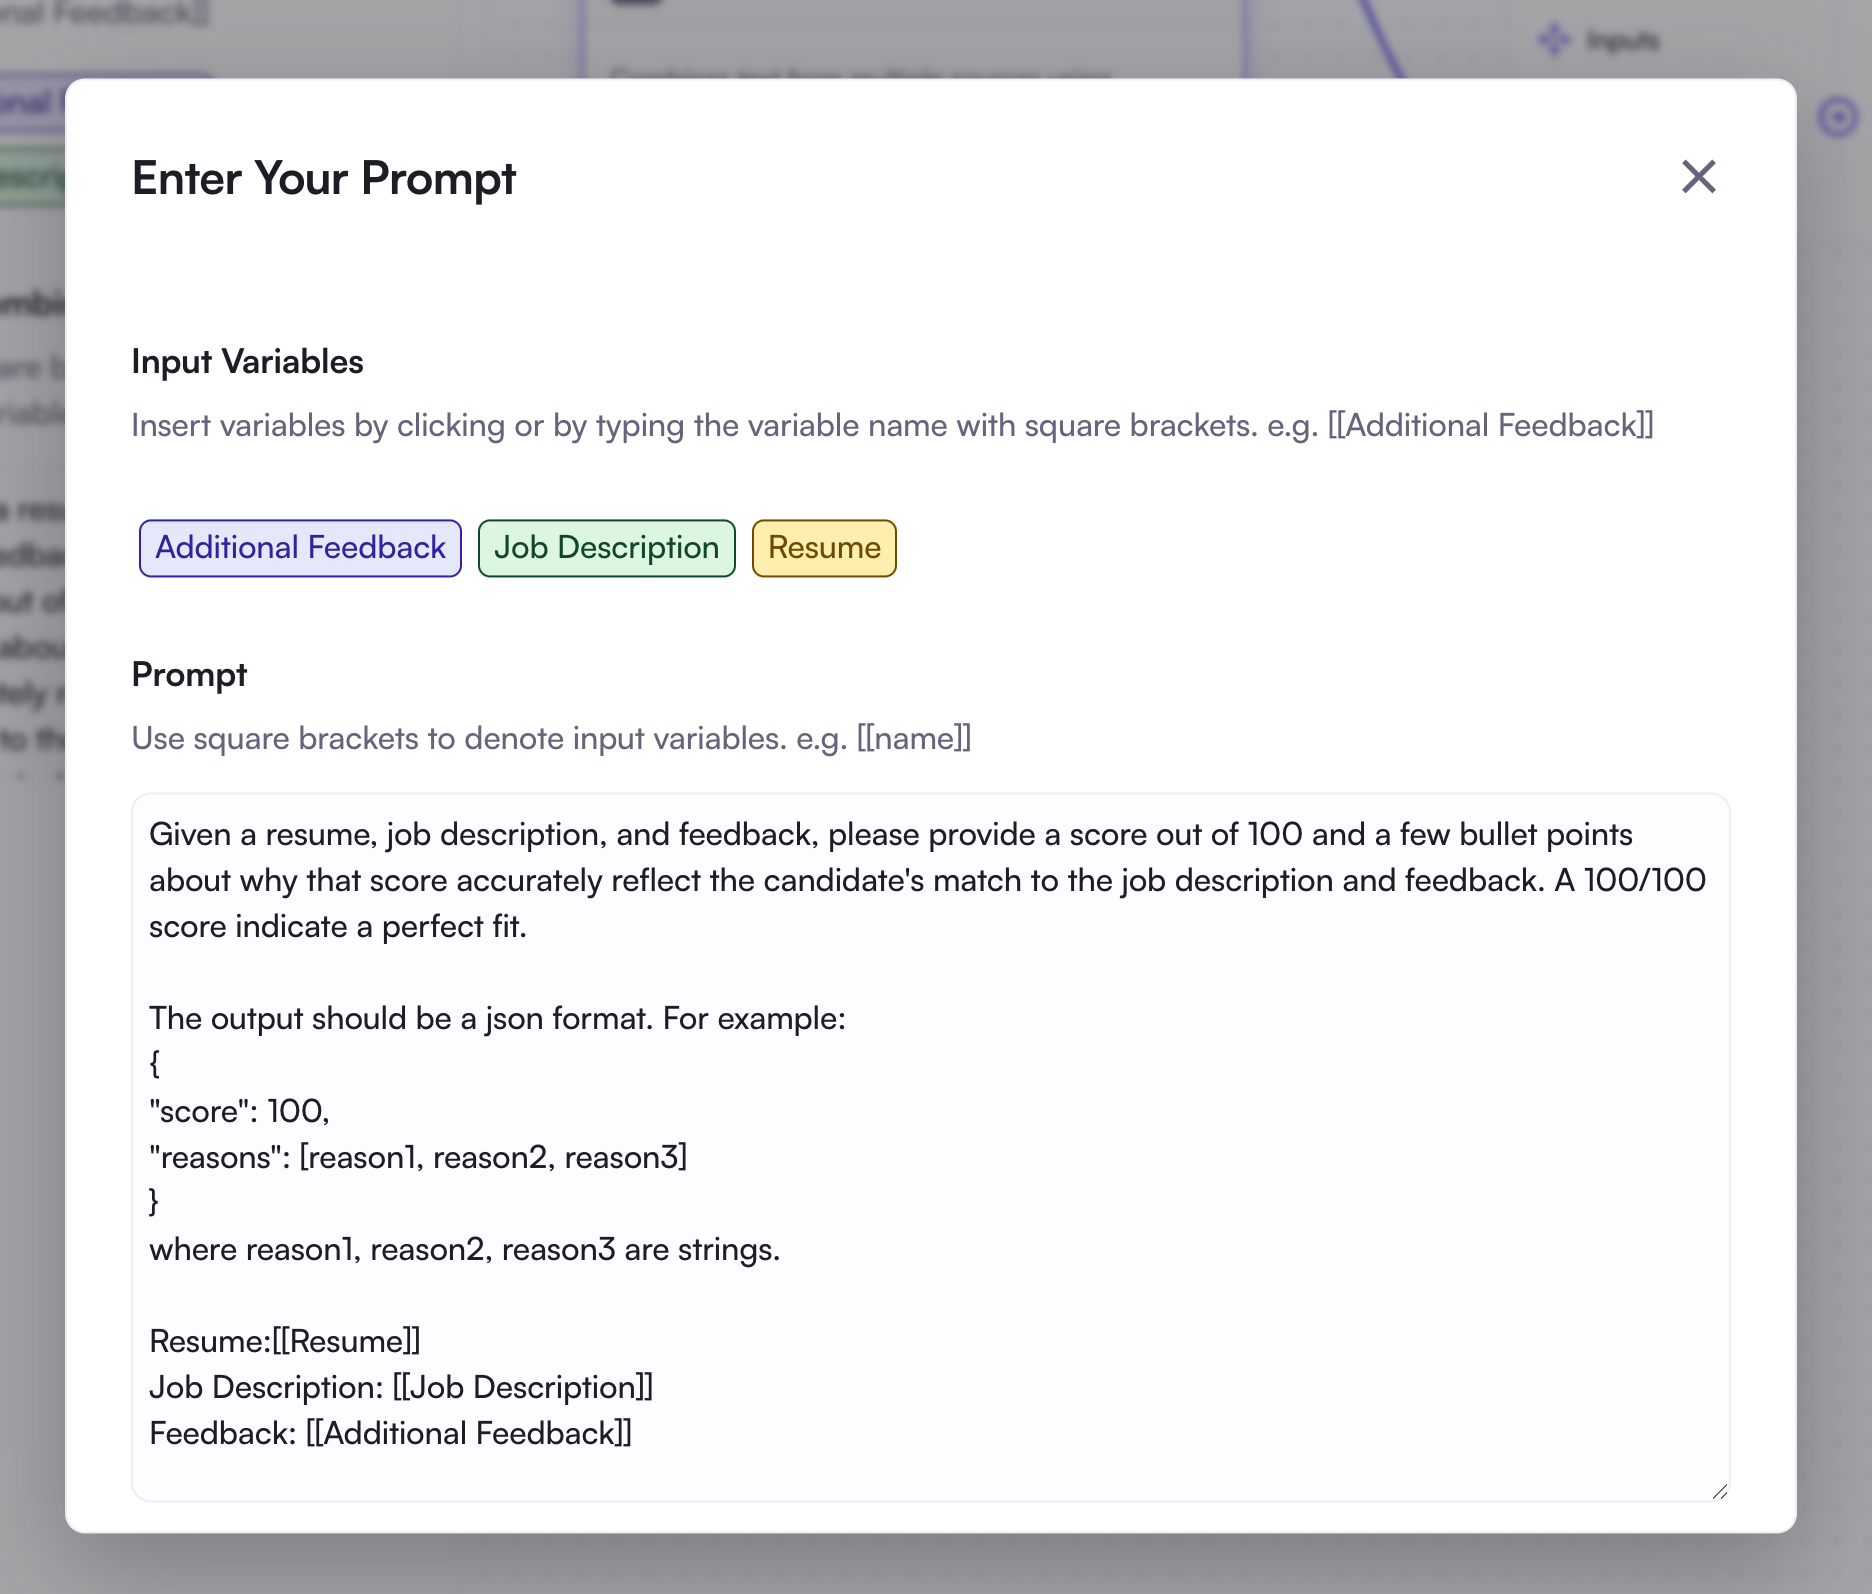Insert the Job Description variable chip
Viewport: 1872px width, 1594px height.
pos(606,548)
